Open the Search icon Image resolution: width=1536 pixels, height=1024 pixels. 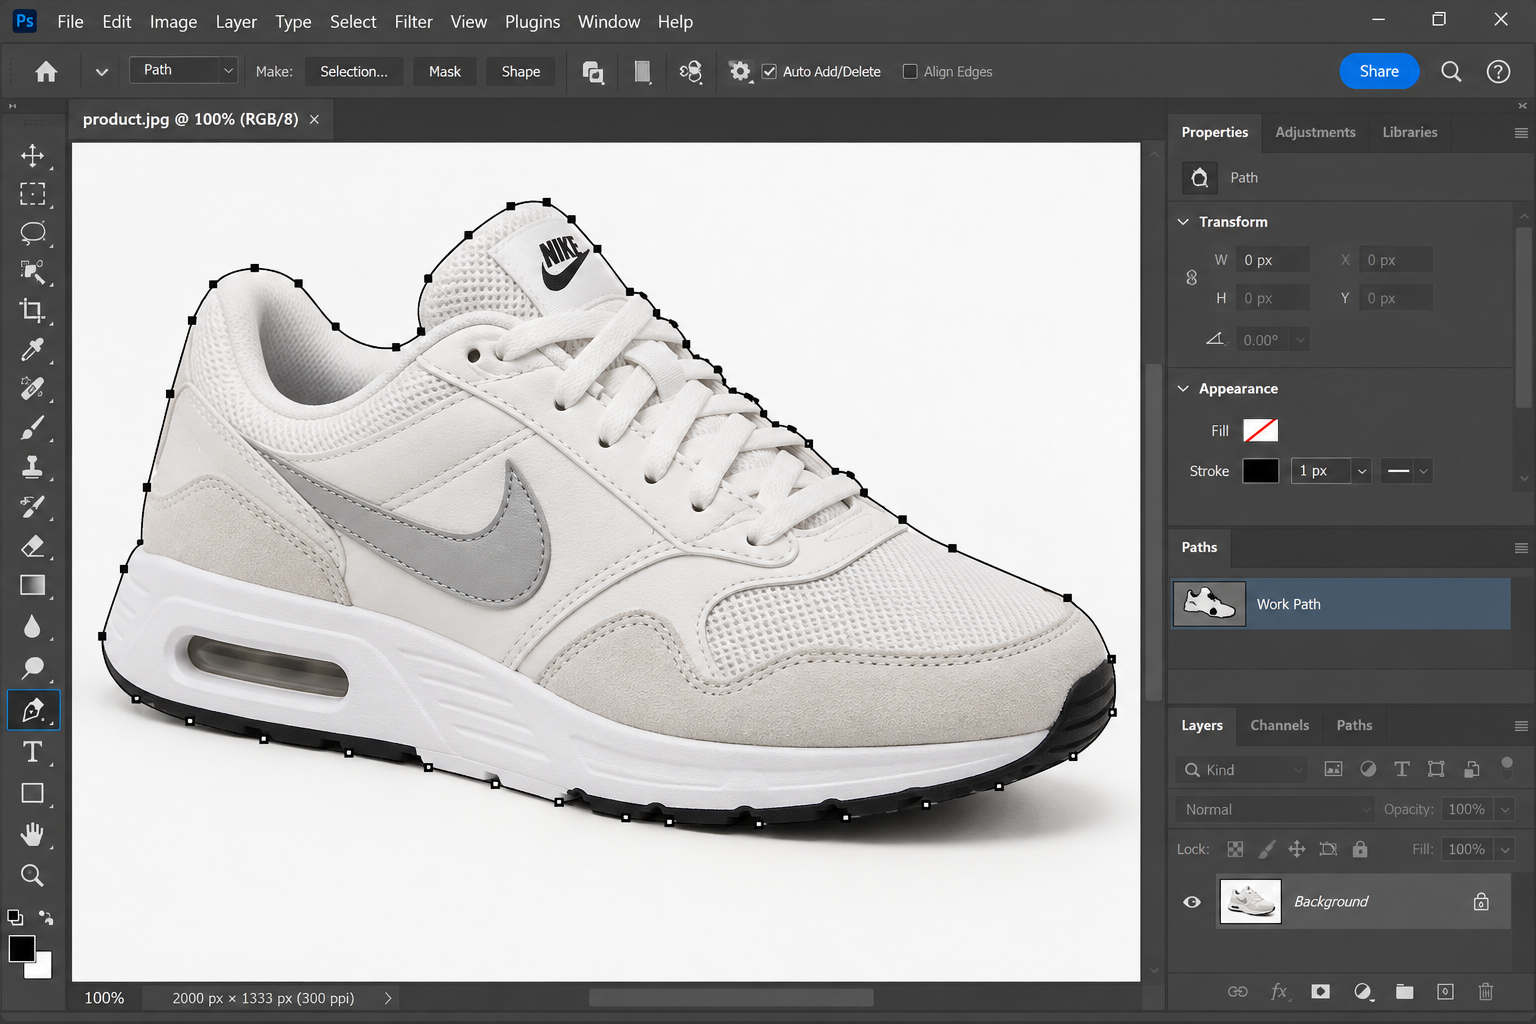coord(1451,71)
